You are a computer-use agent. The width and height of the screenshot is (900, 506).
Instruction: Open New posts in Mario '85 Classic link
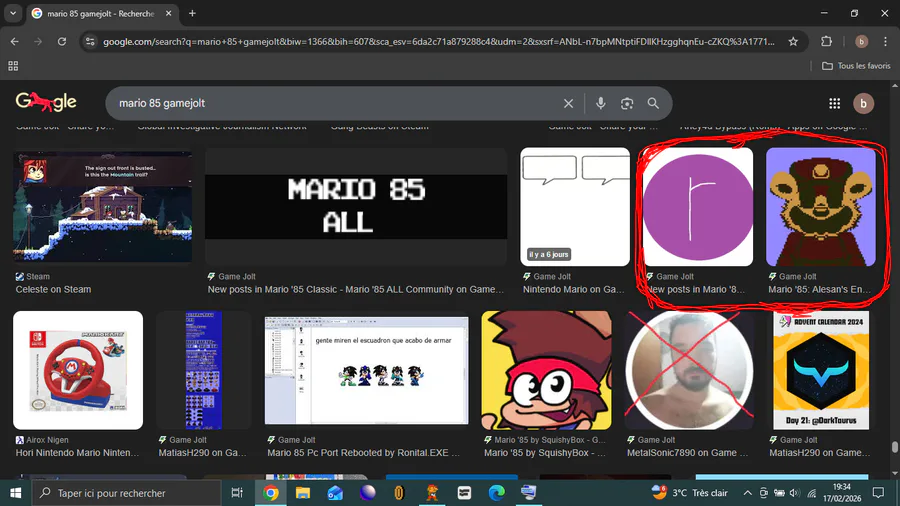point(356,290)
